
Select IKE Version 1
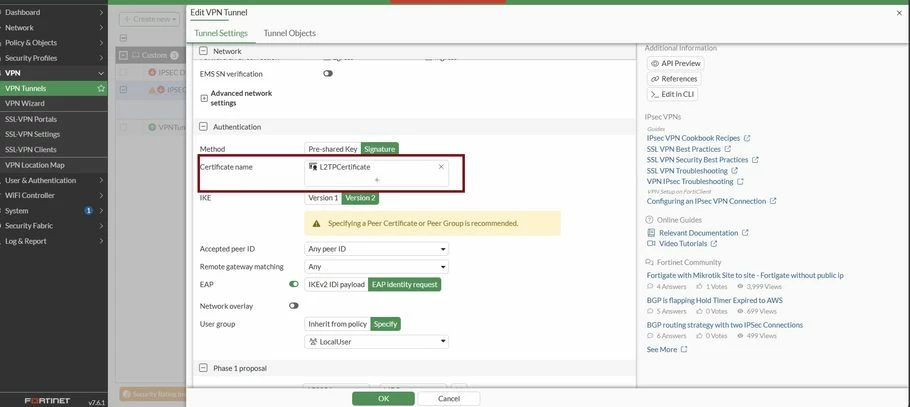pos(323,198)
